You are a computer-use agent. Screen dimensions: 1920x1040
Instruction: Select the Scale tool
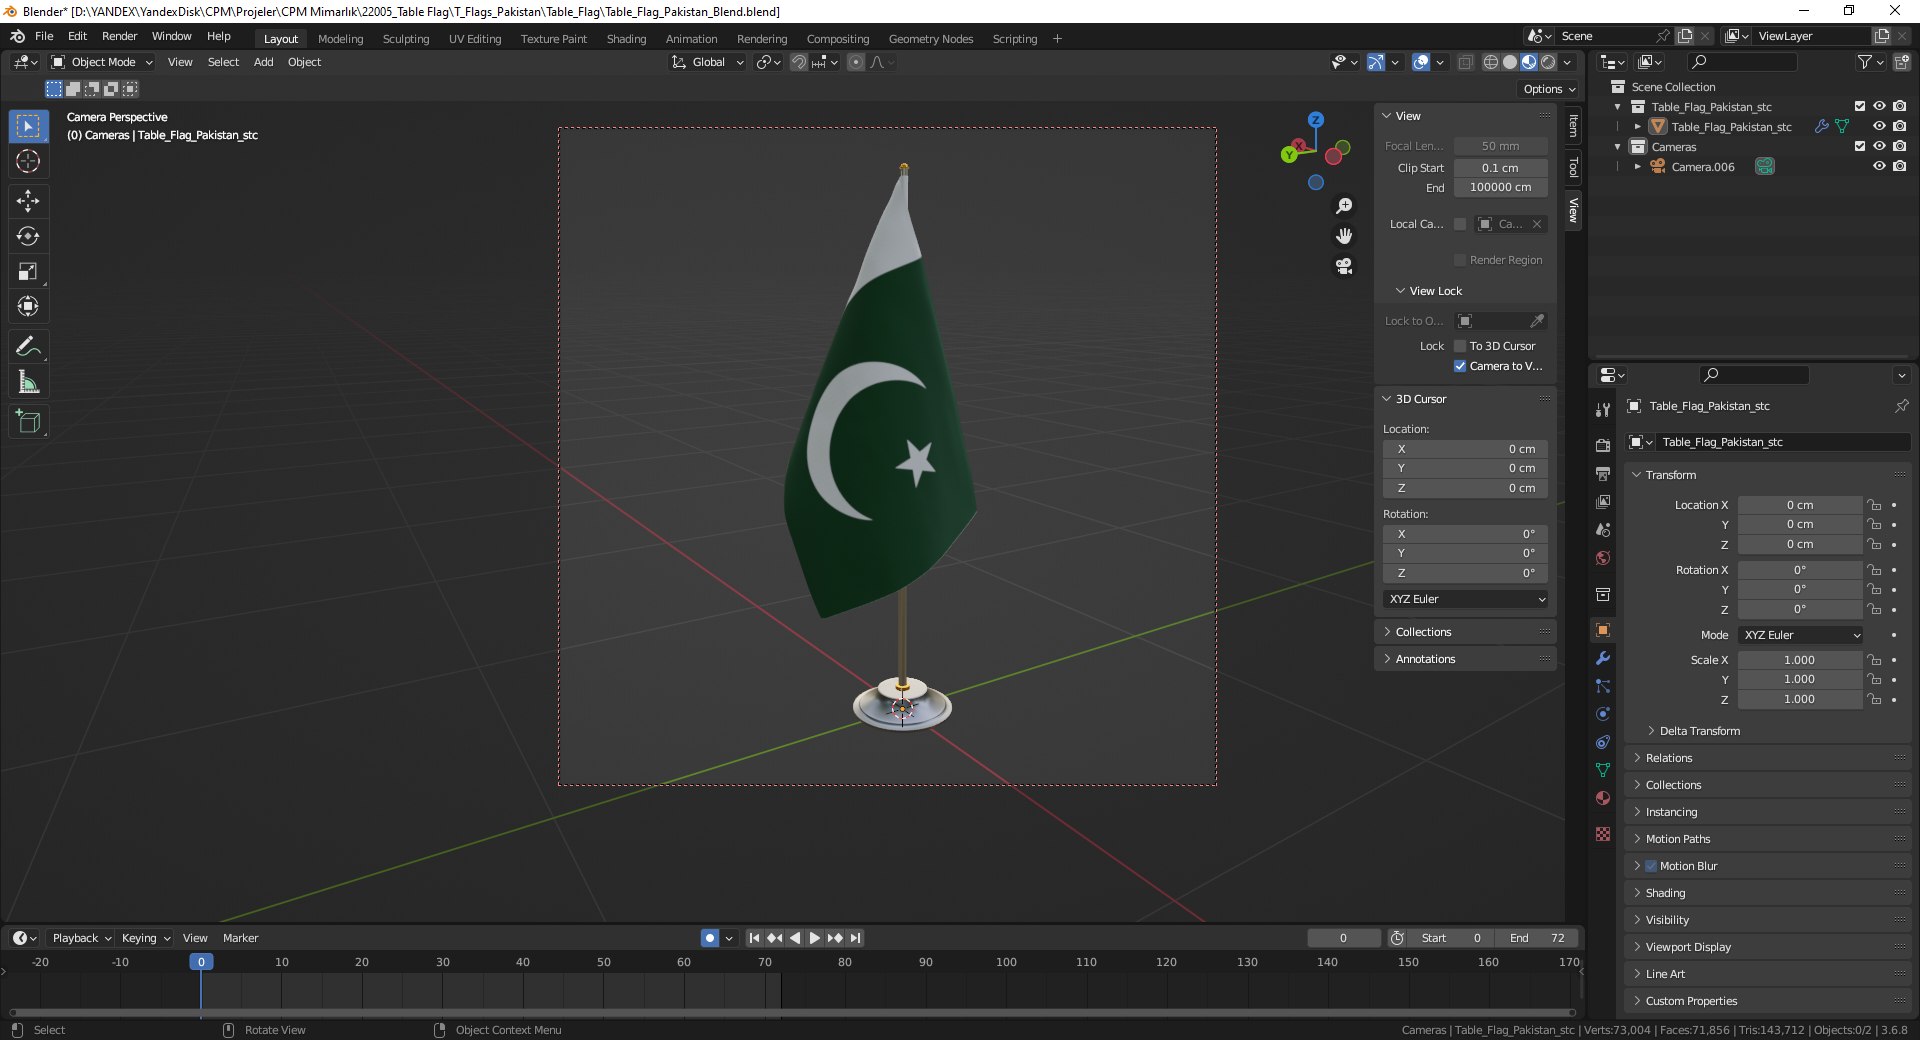pos(28,272)
